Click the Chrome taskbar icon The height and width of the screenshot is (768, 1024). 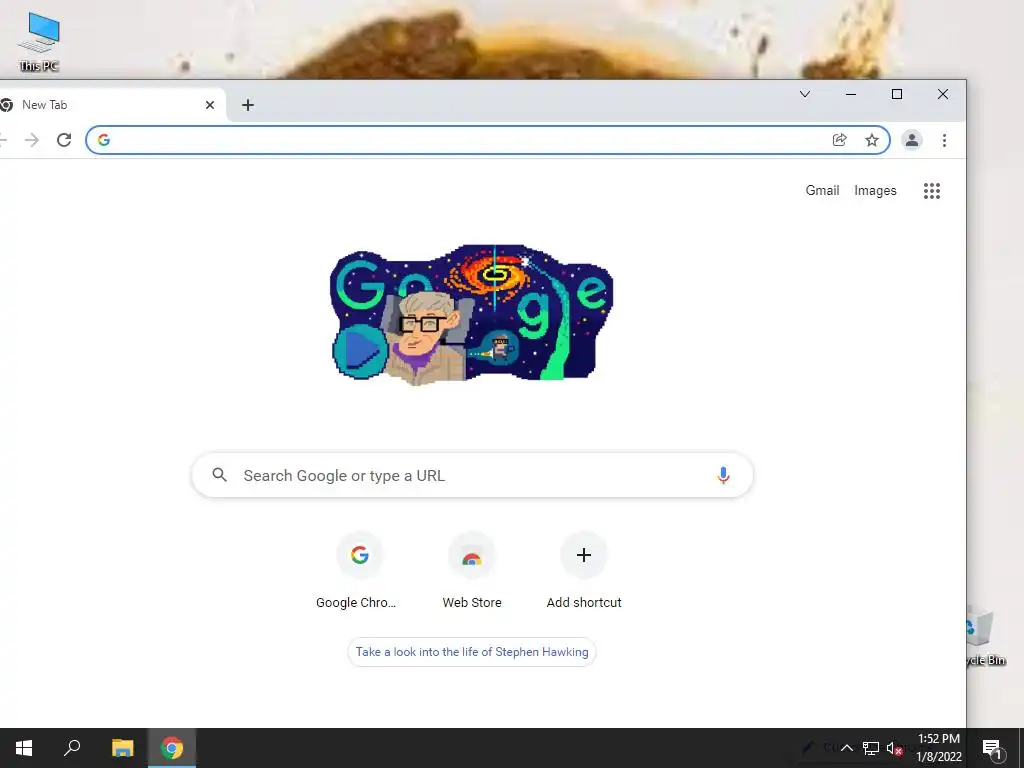pyautogui.click(x=172, y=748)
